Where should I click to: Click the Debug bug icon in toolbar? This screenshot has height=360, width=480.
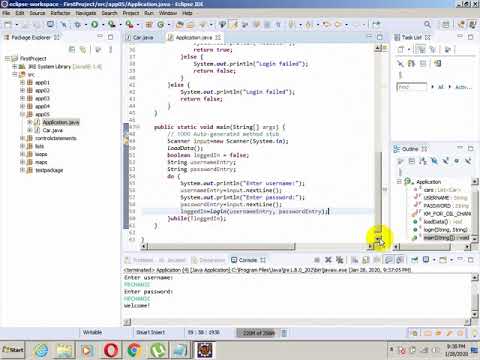coord(78,24)
